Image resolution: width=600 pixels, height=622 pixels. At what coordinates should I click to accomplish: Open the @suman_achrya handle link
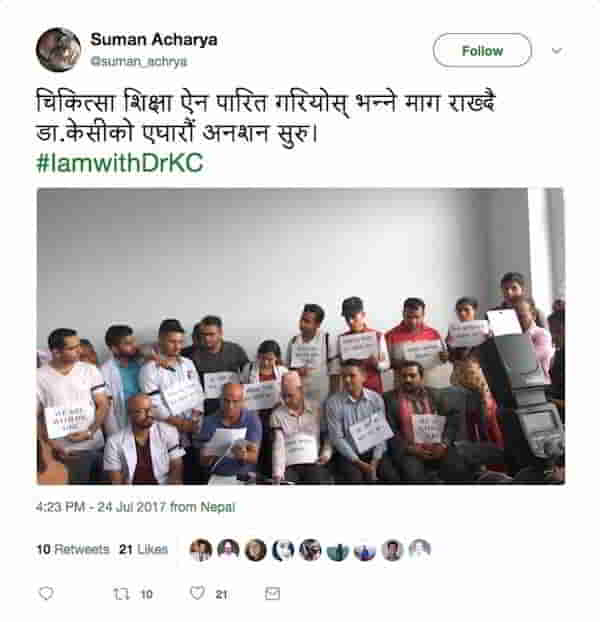pyautogui.click(x=139, y=61)
